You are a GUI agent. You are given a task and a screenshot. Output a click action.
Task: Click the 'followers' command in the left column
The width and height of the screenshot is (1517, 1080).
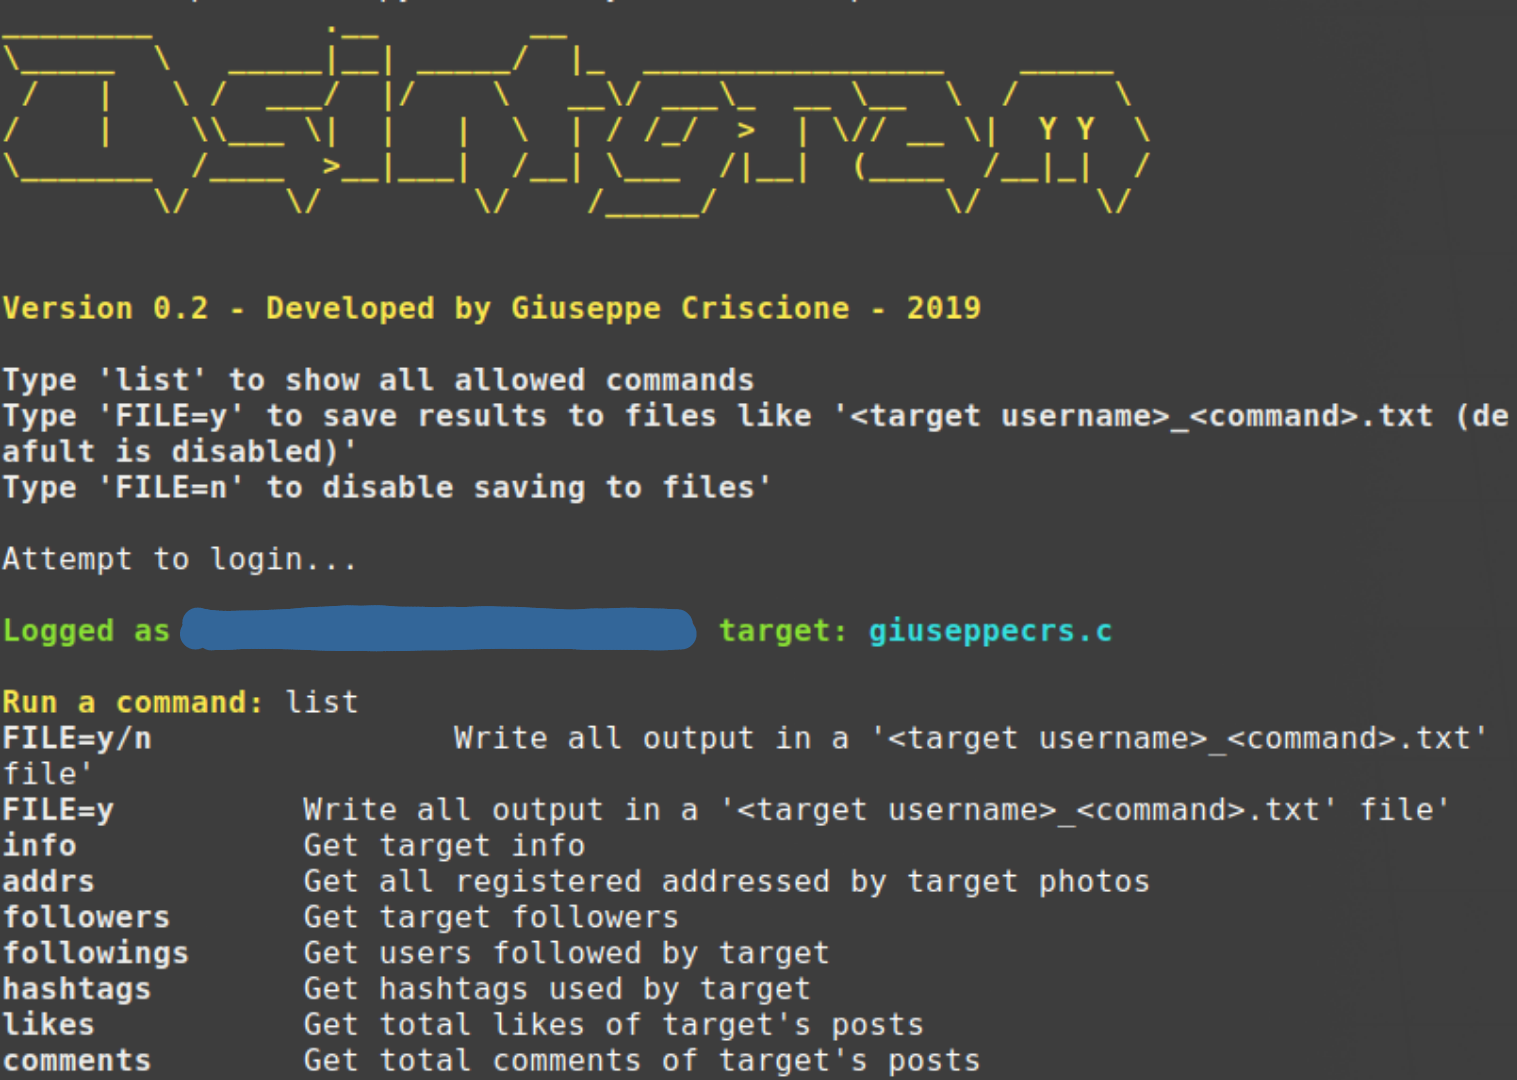(86, 917)
